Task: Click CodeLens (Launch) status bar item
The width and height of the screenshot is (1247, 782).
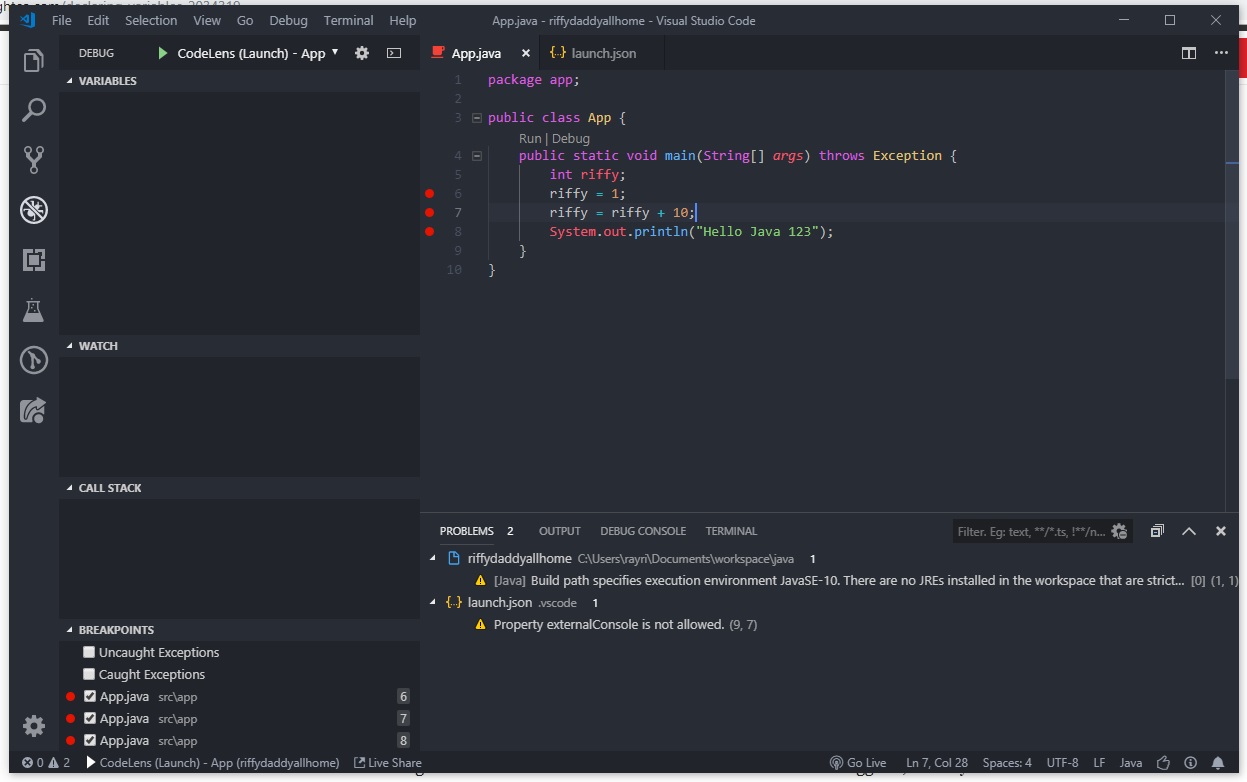Action: (213, 762)
